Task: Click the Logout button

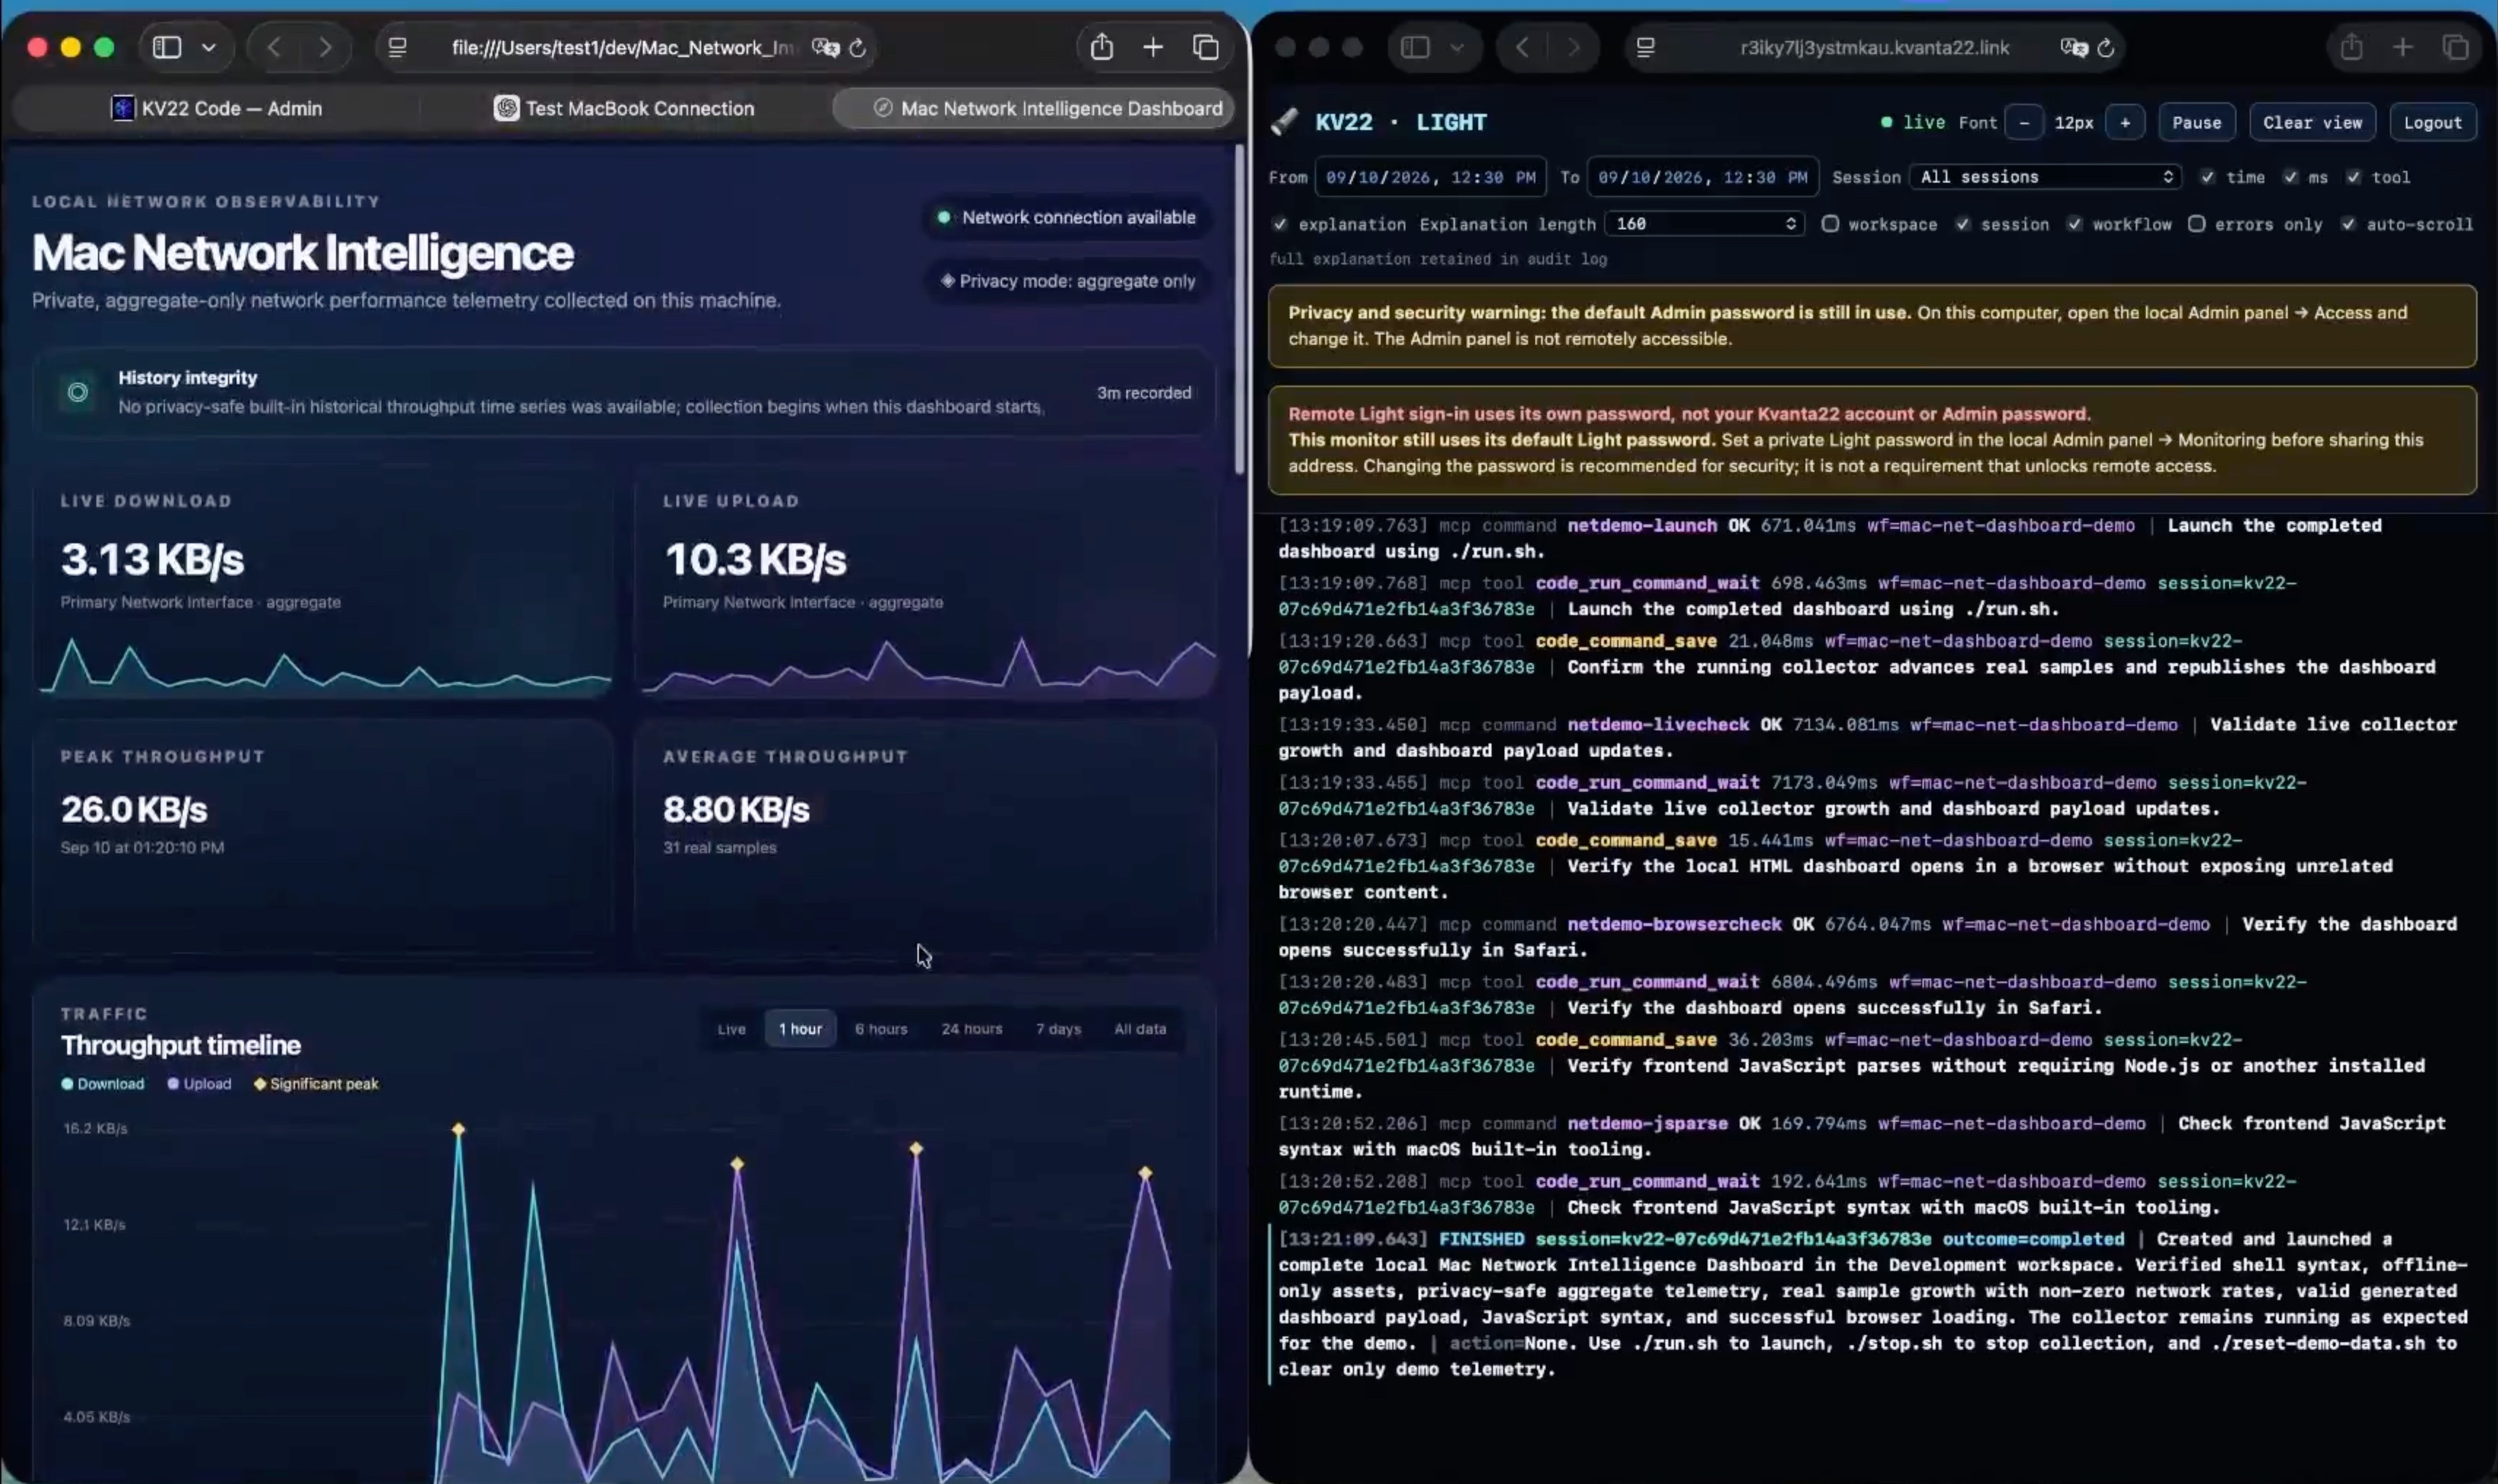Action: 2432,122
